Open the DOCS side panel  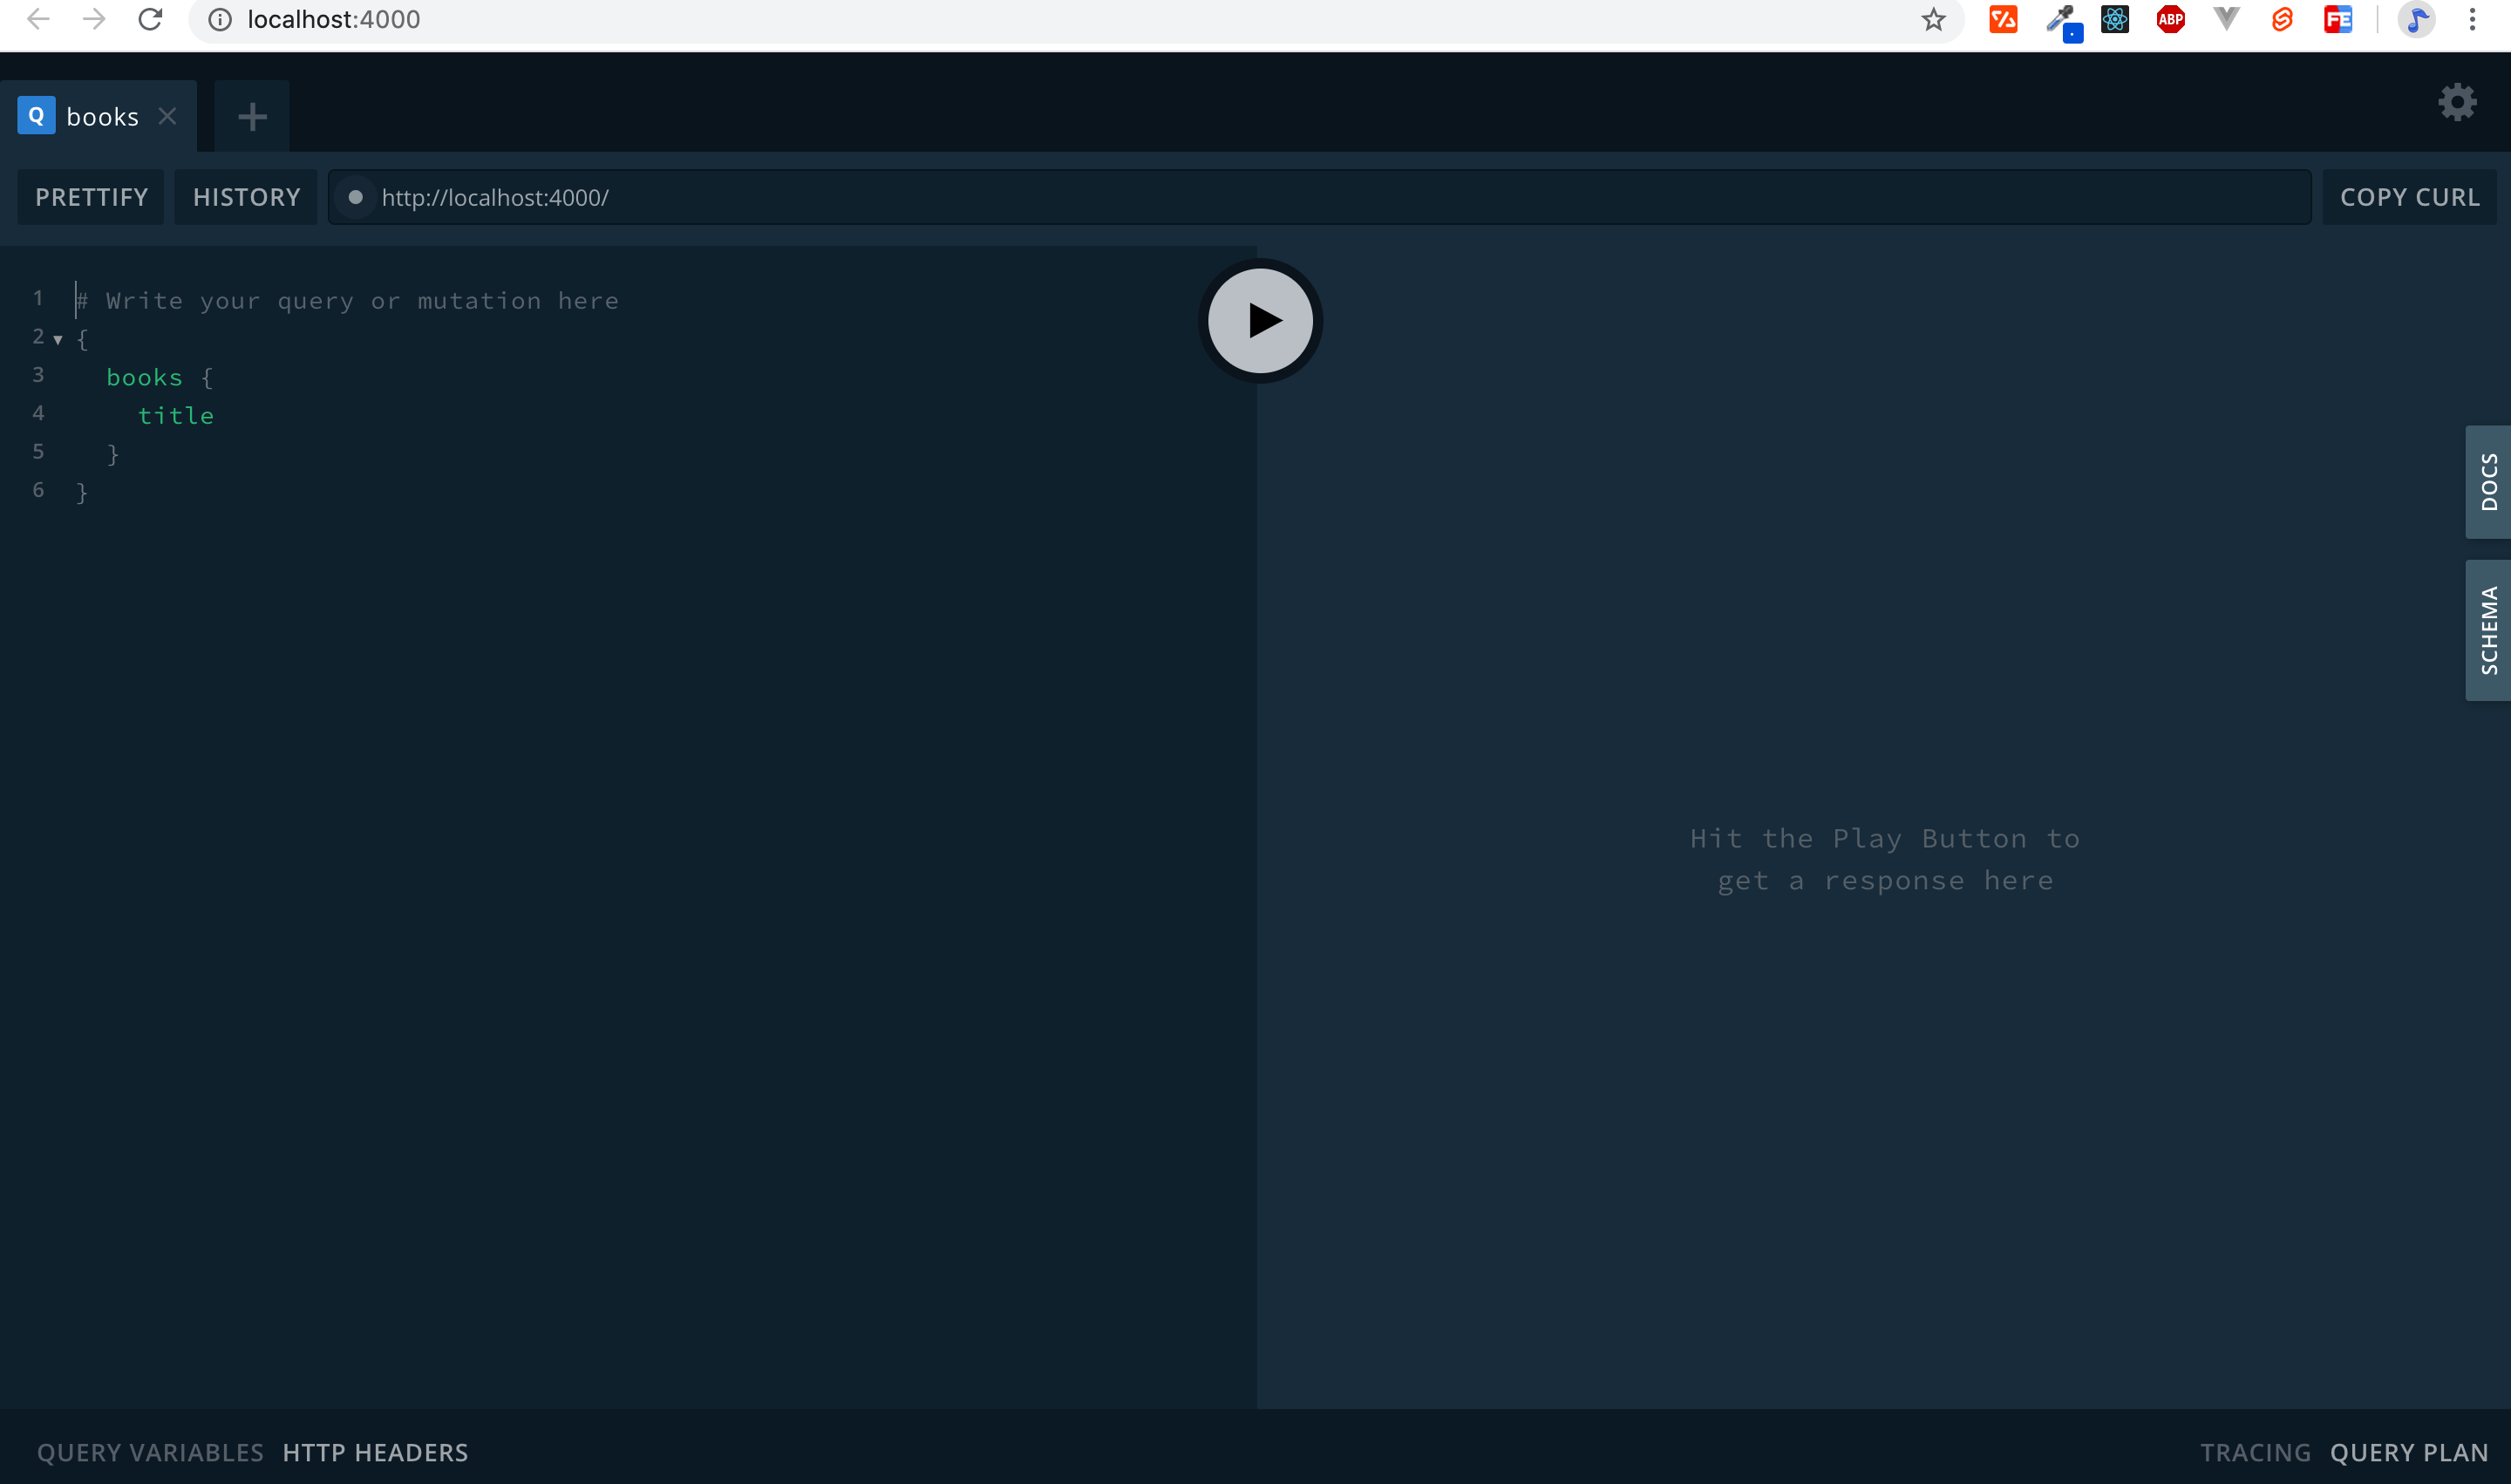pyautogui.click(x=2488, y=482)
